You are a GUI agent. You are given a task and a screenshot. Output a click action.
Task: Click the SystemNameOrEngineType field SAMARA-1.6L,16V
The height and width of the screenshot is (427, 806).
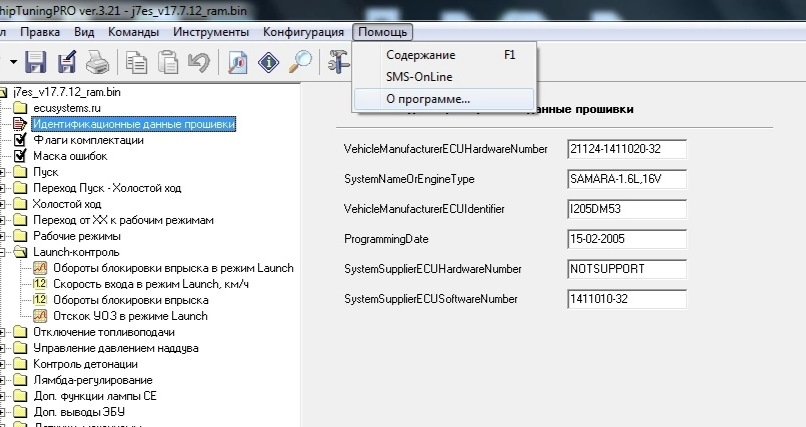627,179
